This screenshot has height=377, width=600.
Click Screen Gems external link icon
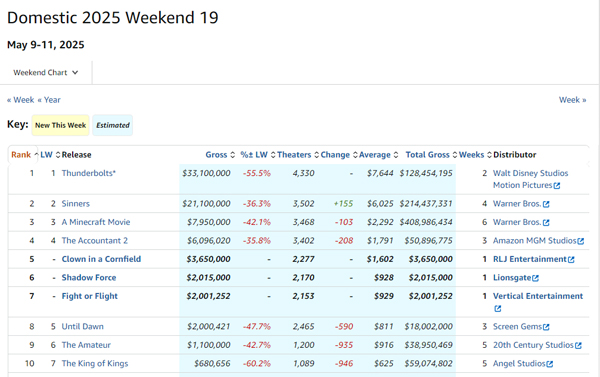click(546, 327)
